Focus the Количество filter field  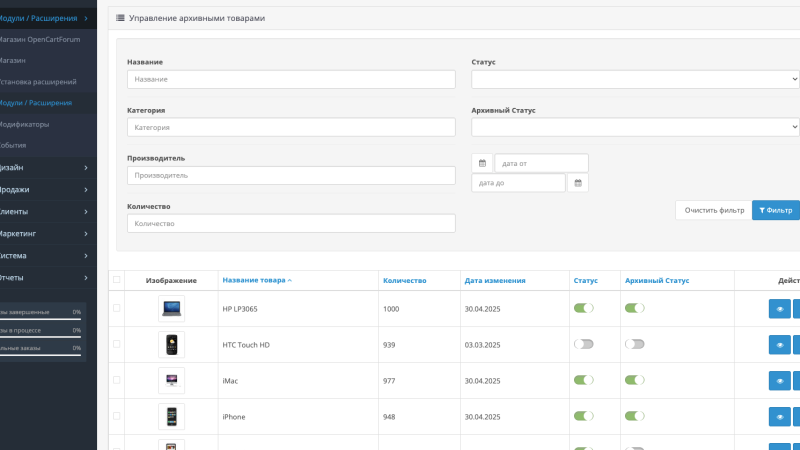[291, 223]
